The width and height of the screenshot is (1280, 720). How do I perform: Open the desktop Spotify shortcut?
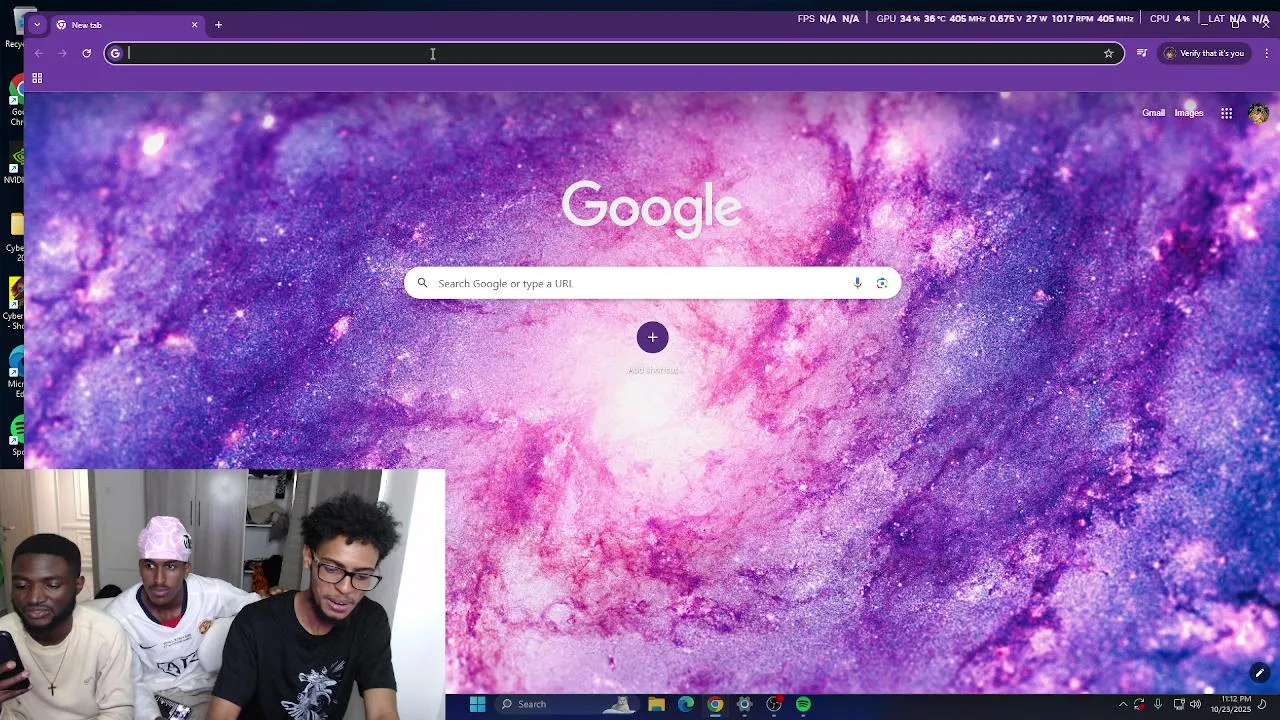pos(17,435)
